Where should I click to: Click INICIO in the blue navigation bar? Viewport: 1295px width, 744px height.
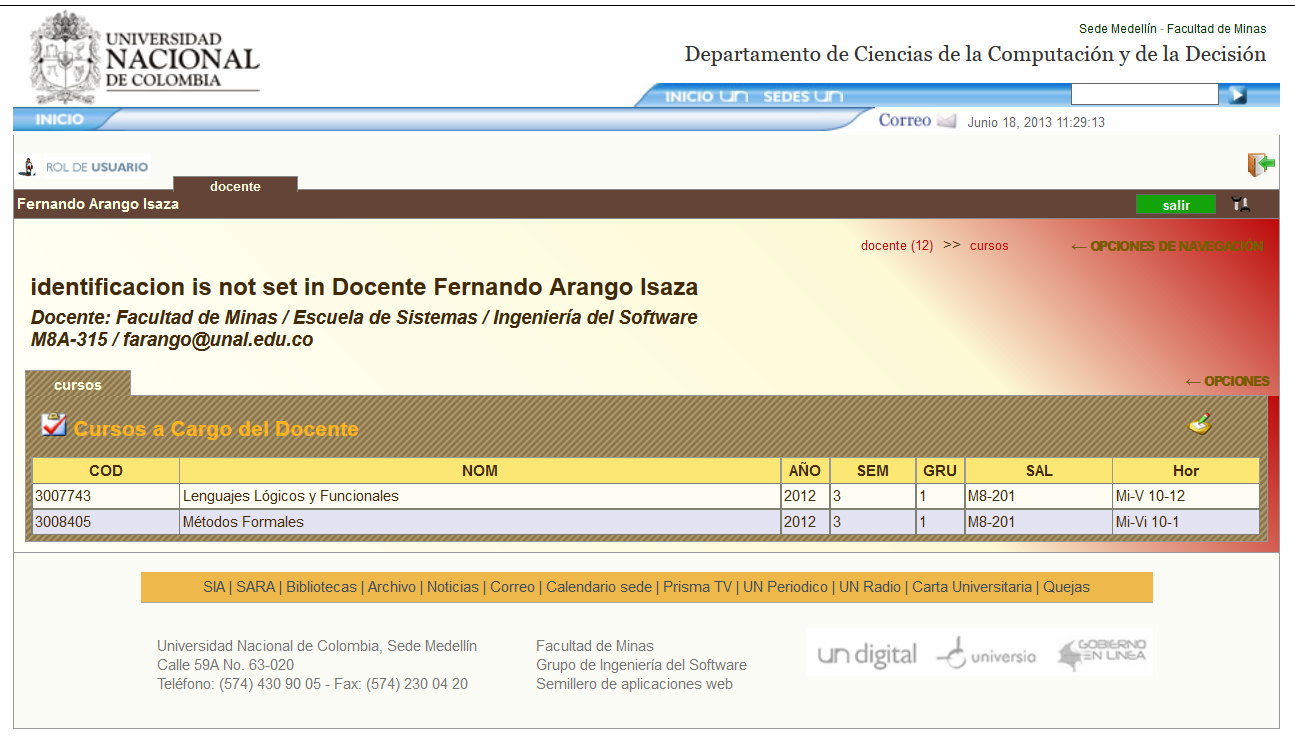click(60, 119)
